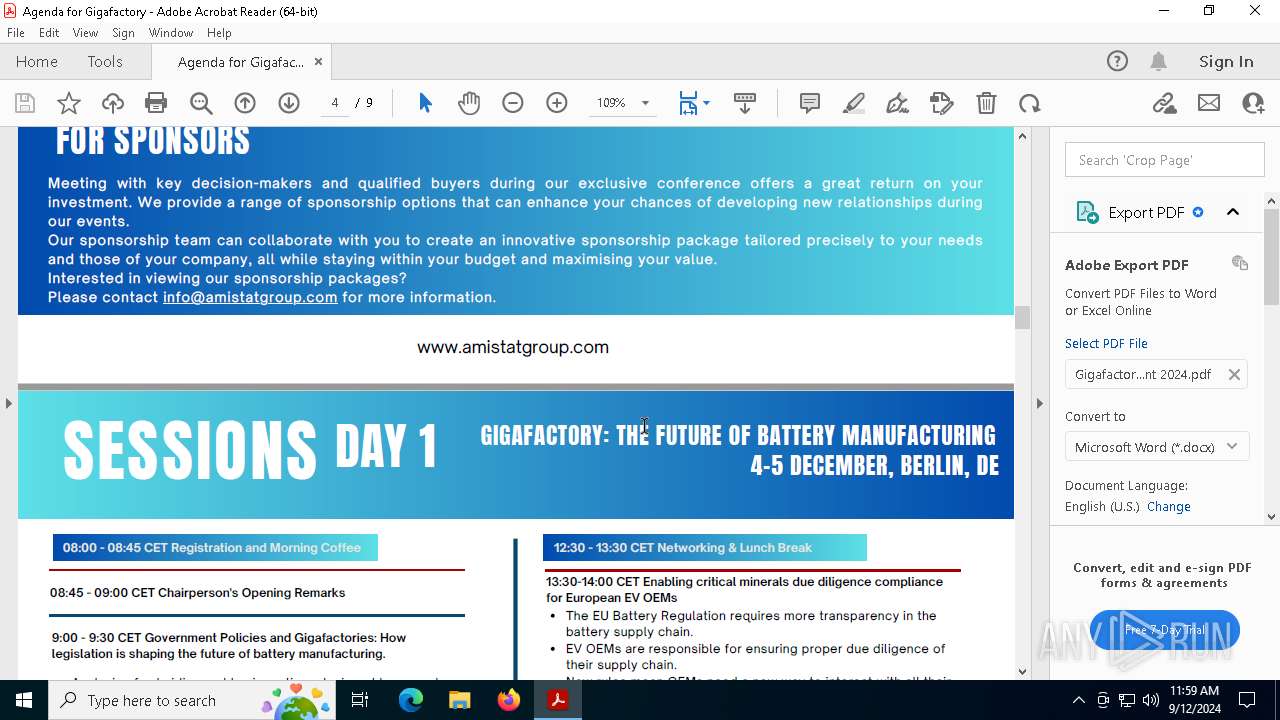
Task: Click the Select PDF File link
Action: 1106,343
